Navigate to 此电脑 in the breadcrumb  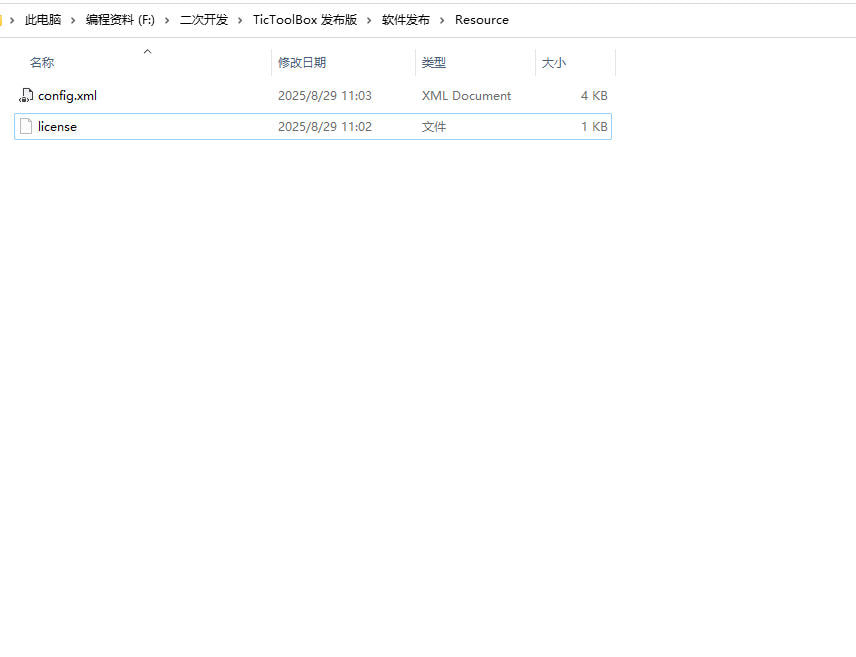pyautogui.click(x=43, y=20)
